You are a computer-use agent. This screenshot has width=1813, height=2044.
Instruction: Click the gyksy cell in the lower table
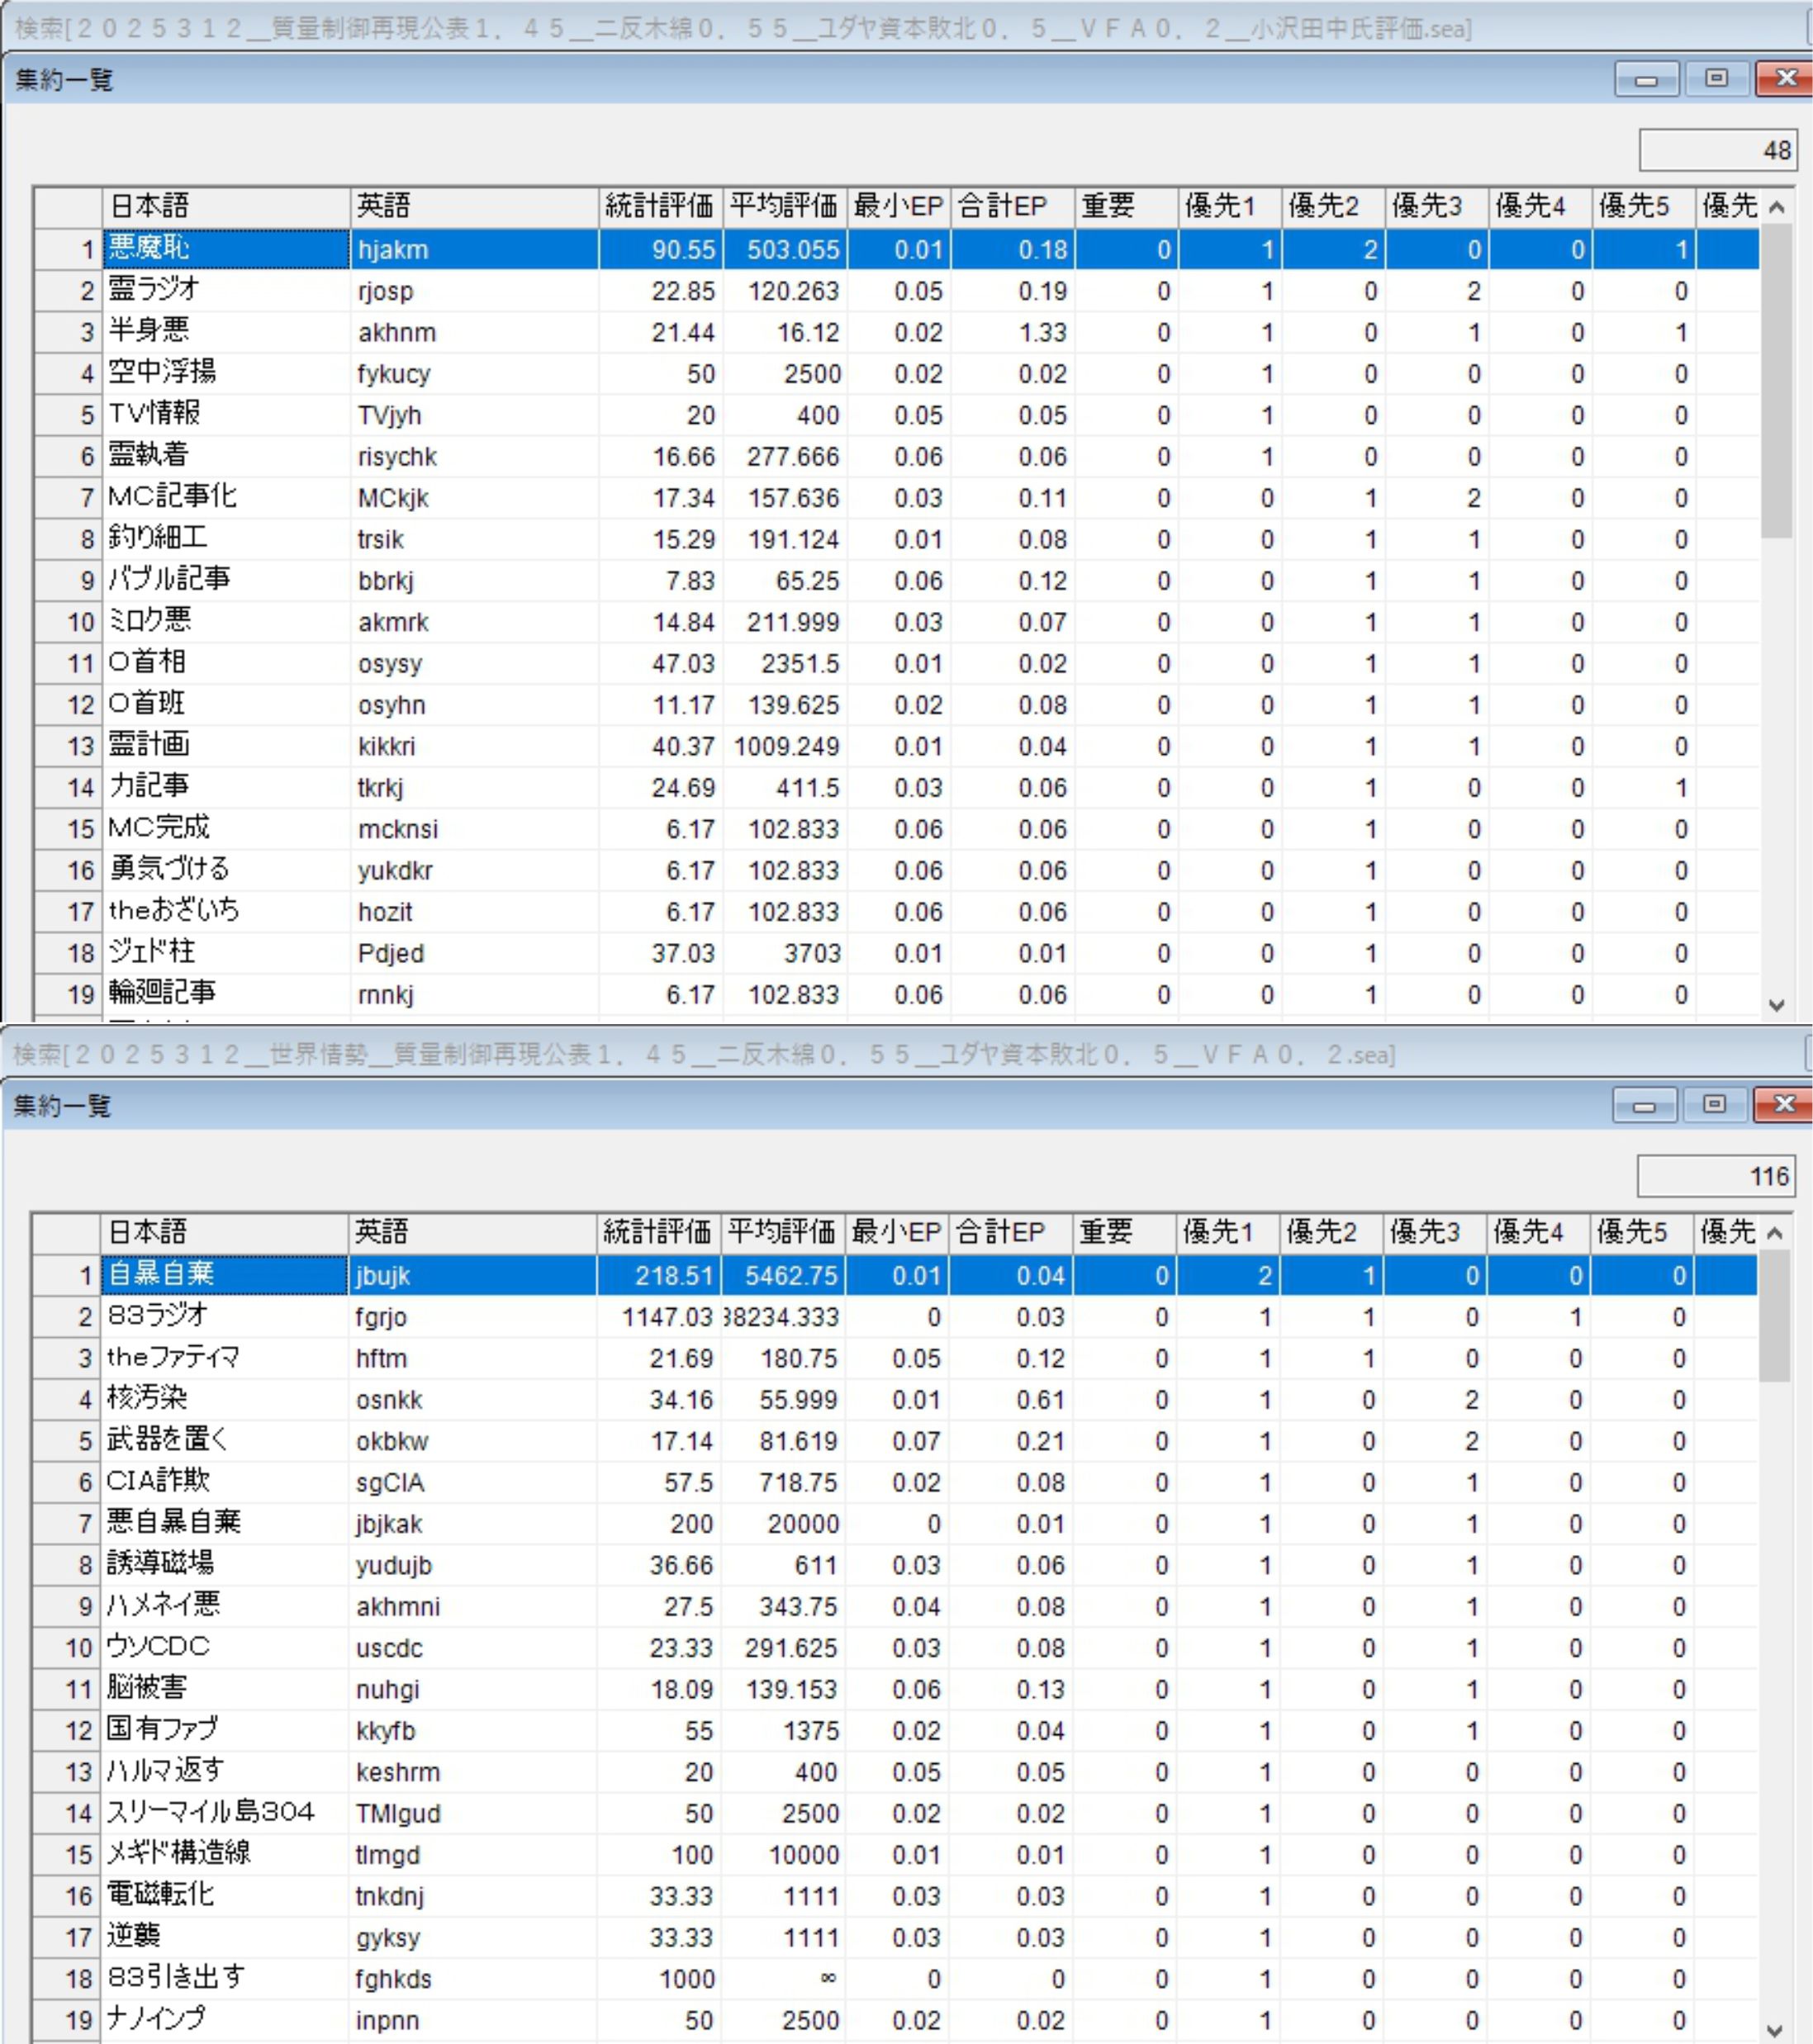click(x=472, y=1938)
